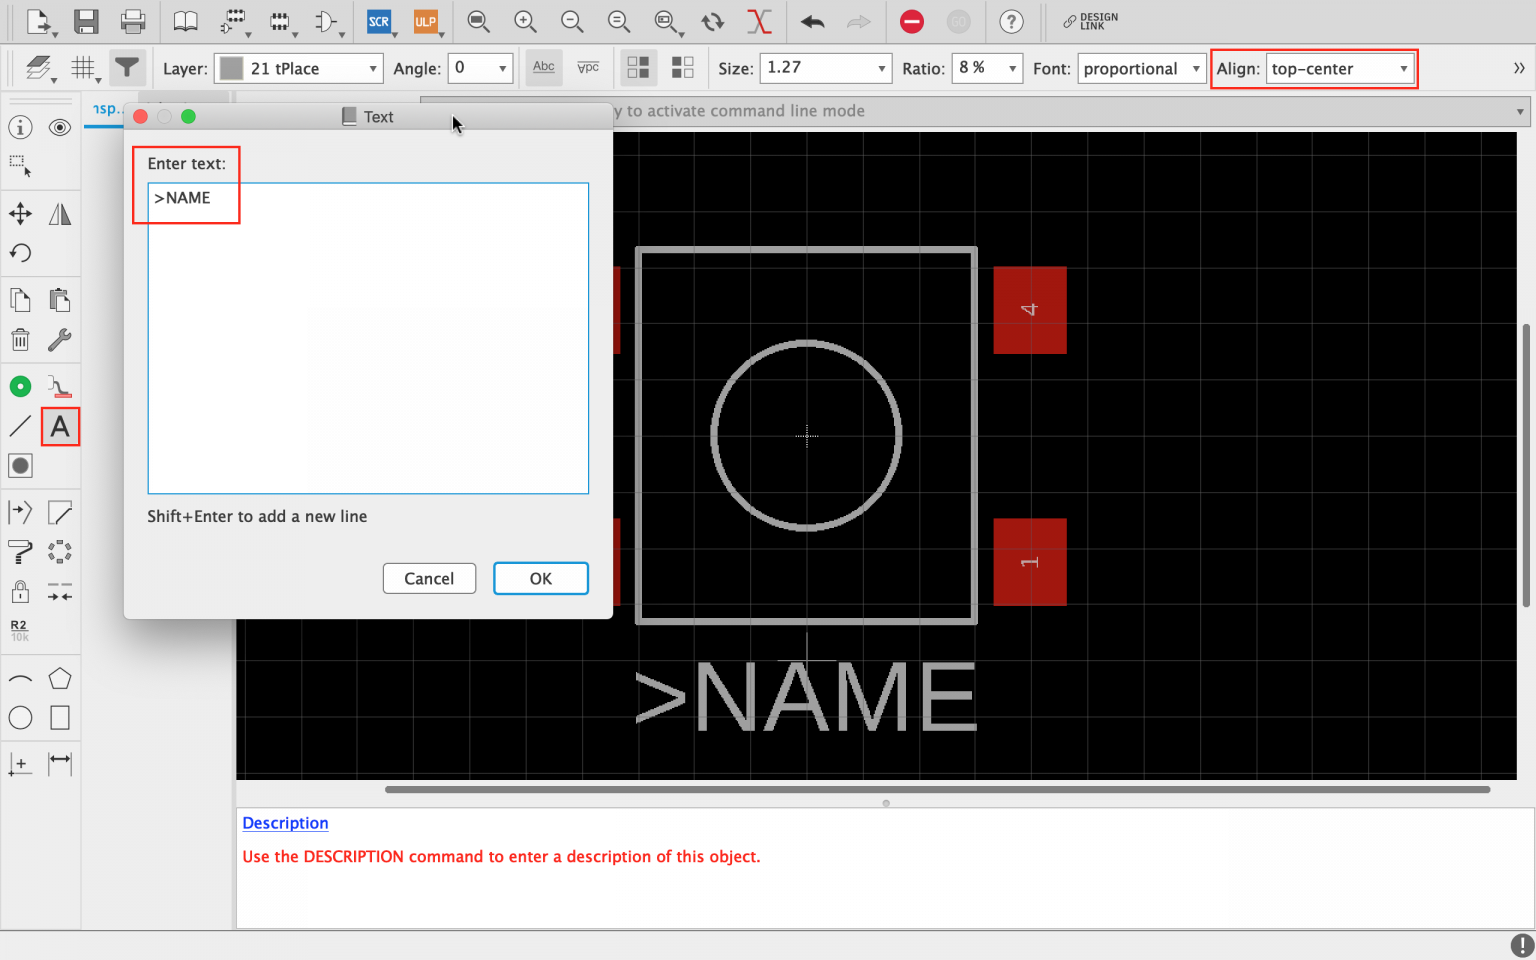Pick the Mirror tool
Image resolution: width=1536 pixels, height=960 pixels.
click(x=60, y=213)
